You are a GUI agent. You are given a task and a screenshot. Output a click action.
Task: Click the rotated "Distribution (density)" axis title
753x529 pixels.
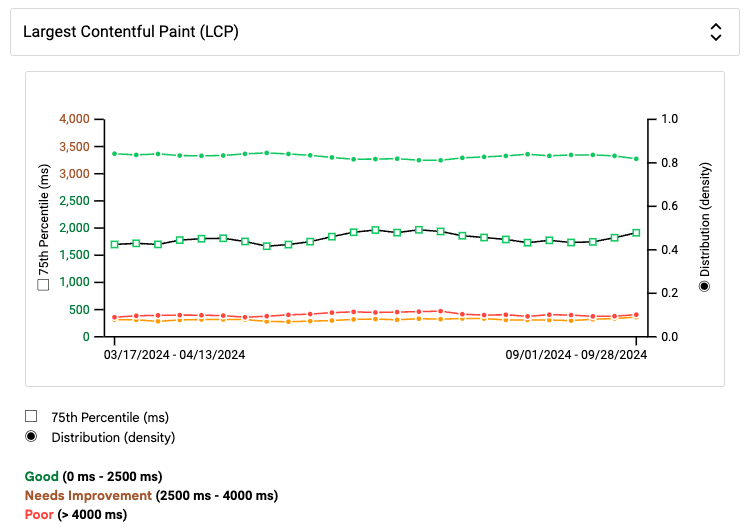[x=704, y=220]
